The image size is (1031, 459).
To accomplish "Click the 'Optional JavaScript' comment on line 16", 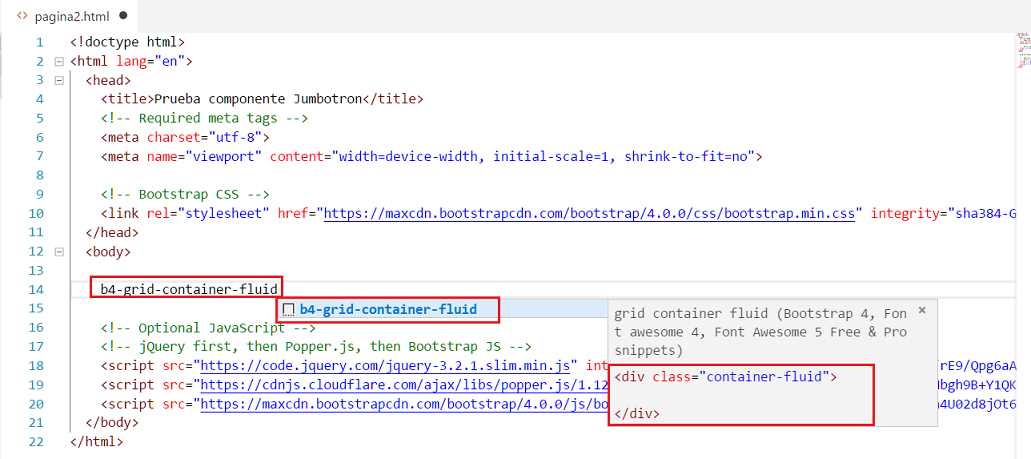I will (208, 327).
